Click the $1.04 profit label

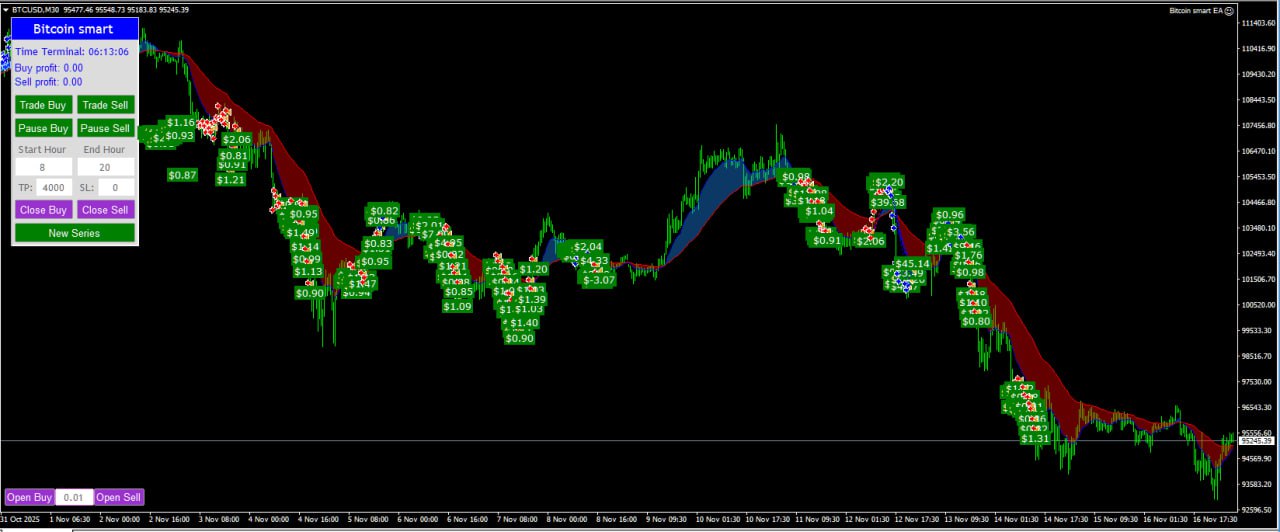819,211
